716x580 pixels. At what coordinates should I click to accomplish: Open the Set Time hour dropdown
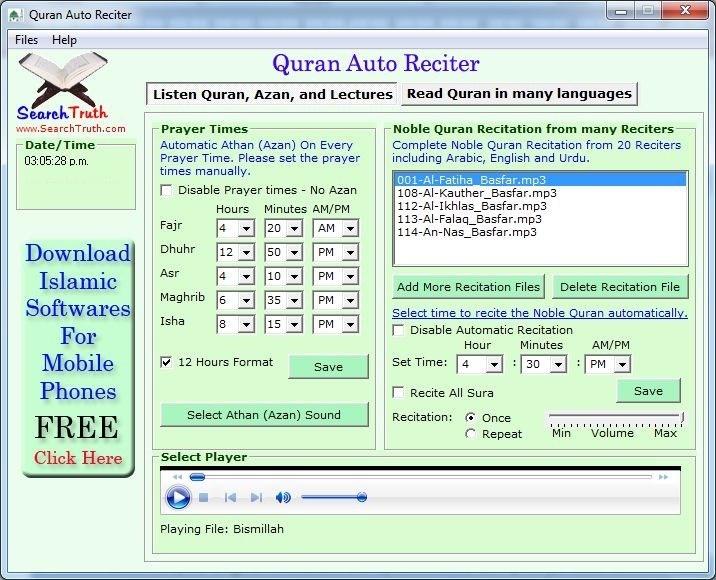pyautogui.click(x=494, y=364)
